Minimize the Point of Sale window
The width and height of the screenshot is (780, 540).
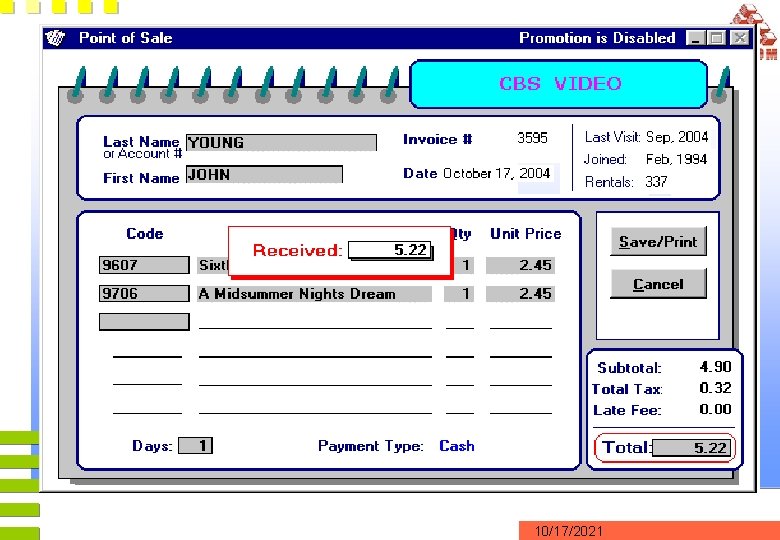695,38
